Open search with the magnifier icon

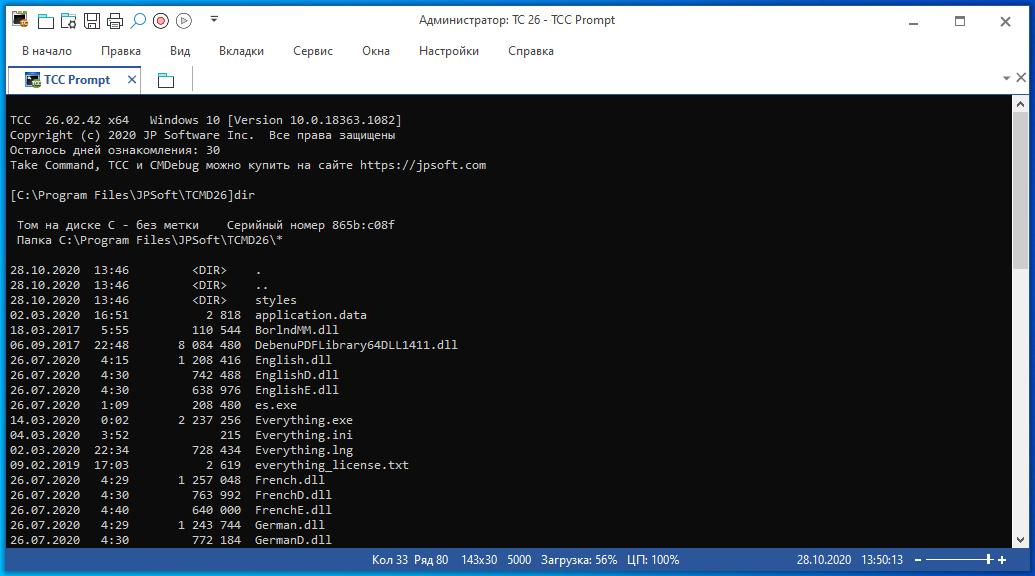tap(138, 20)
